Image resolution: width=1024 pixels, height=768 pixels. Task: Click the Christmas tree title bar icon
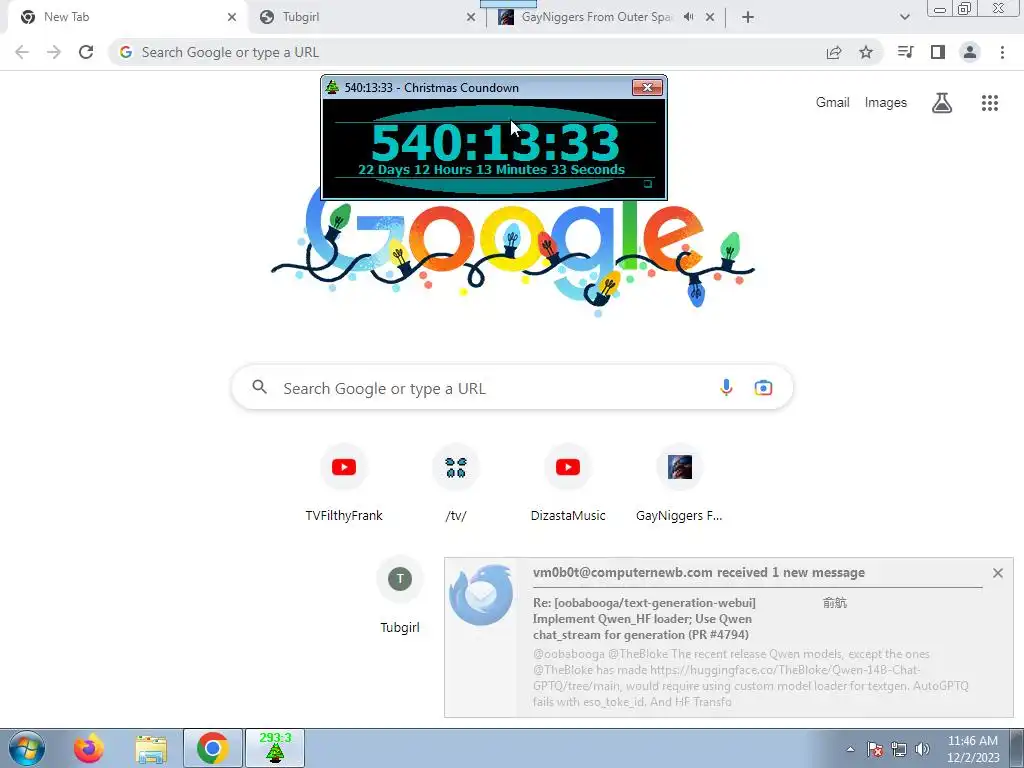[x=332, y=87]
